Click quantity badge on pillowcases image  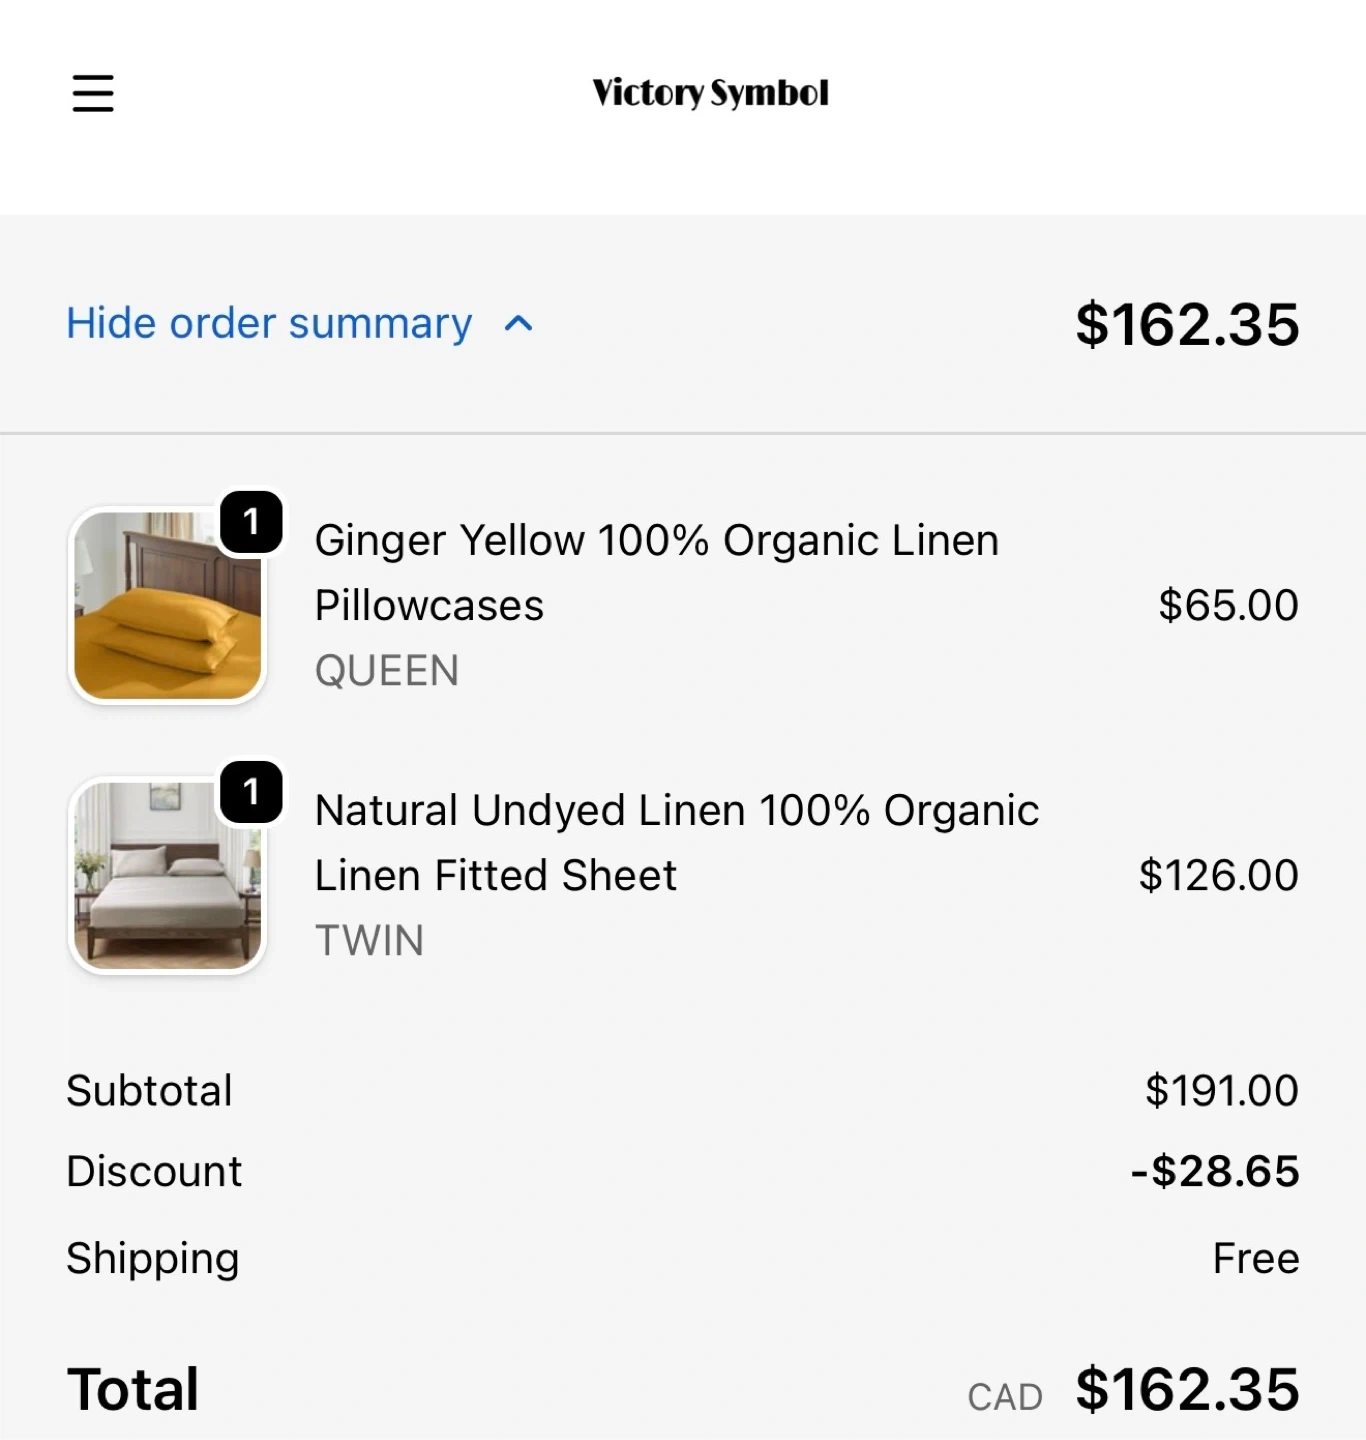coord(251,521)
